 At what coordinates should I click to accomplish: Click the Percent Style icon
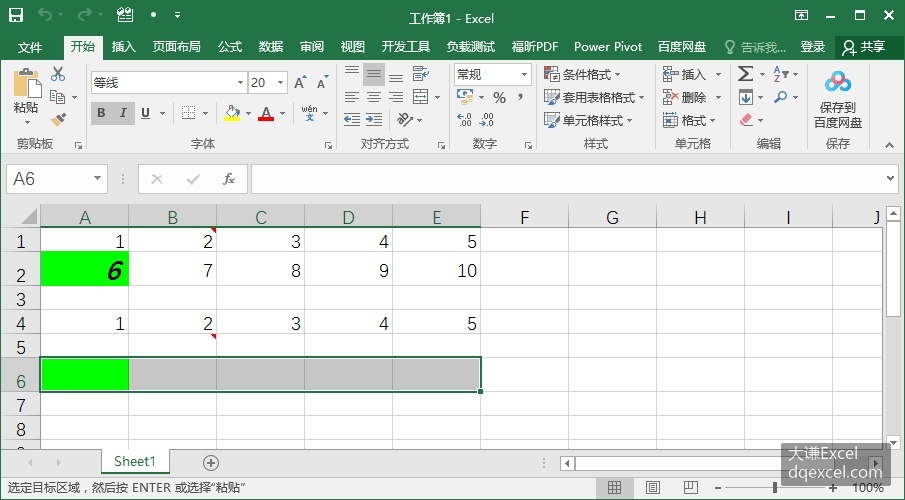click(x=499, y=98)
